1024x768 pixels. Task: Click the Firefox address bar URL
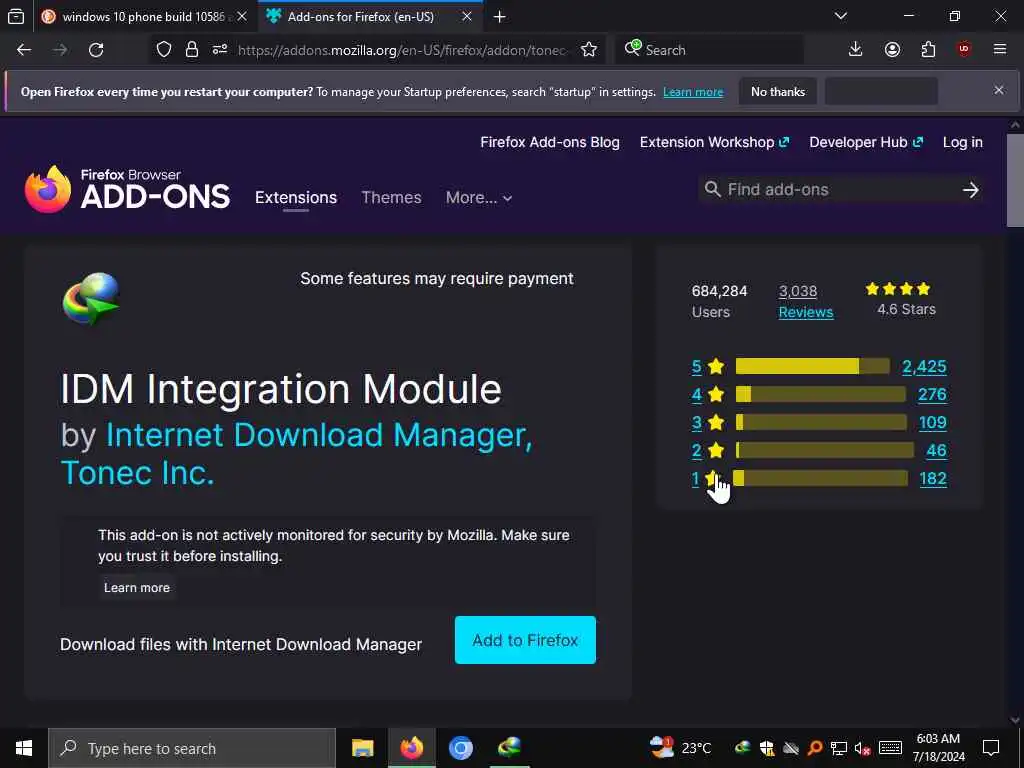[403, 50]
